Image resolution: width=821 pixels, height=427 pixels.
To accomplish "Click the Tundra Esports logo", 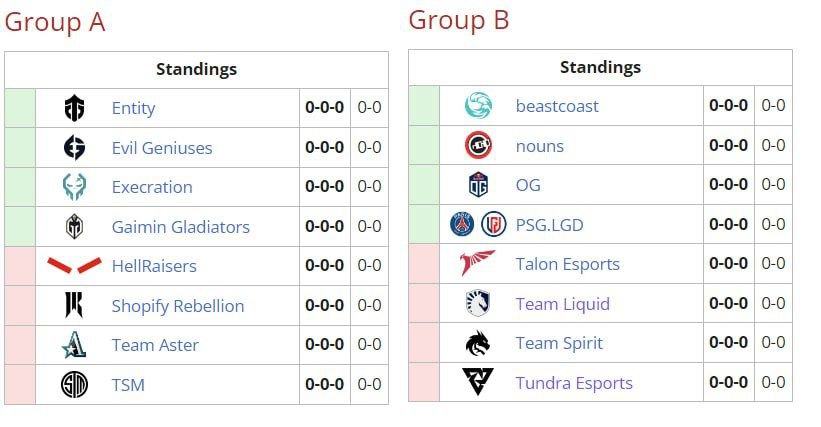I will pyautogui.click(x=479, y=383).
